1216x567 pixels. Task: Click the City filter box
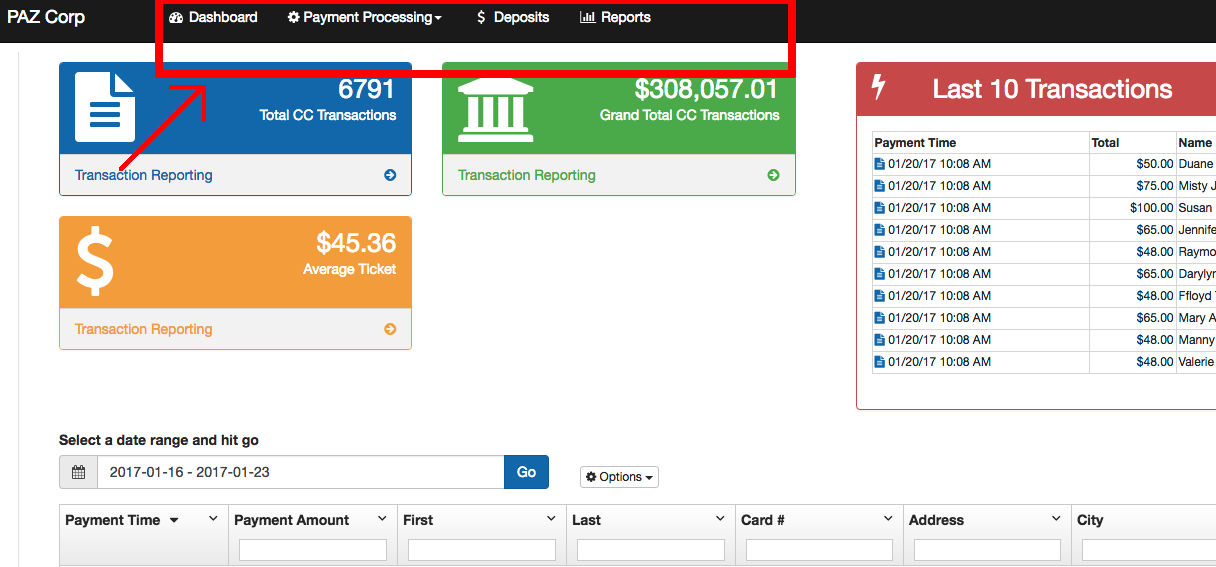pyautogui.click(x=1149, y=550)
